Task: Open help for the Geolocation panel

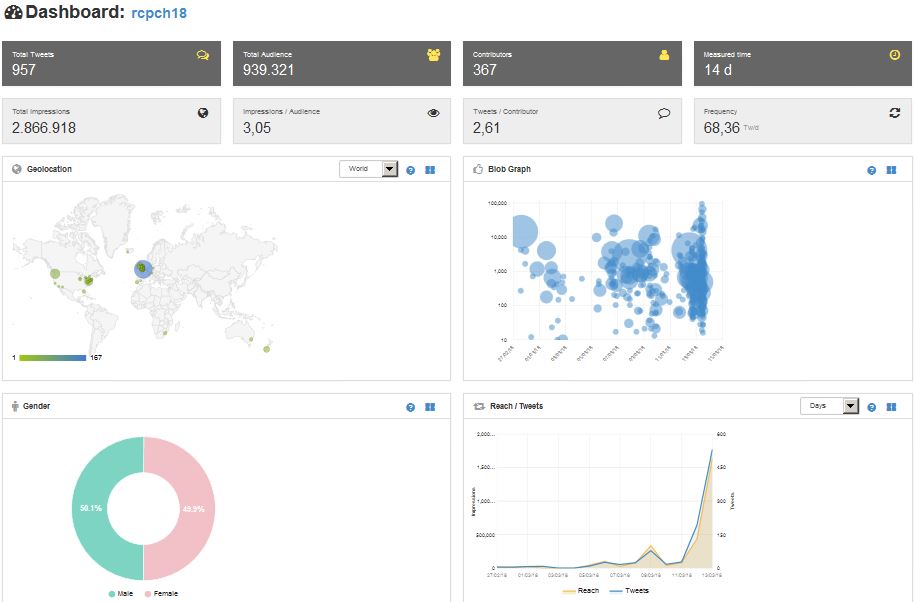Action: coord(410,170)
